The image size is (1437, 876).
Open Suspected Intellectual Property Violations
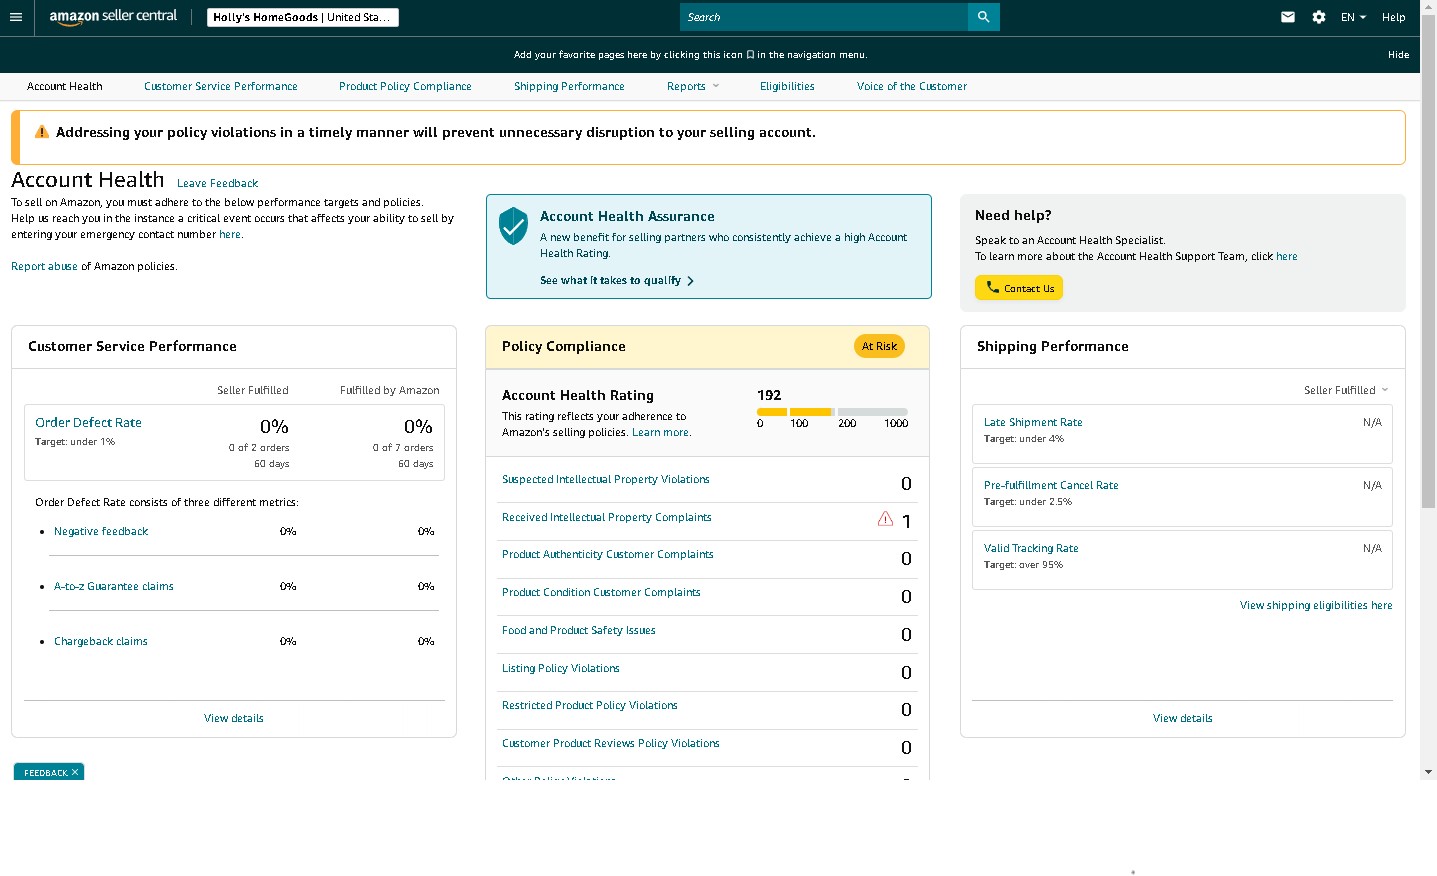pos(606,480)
